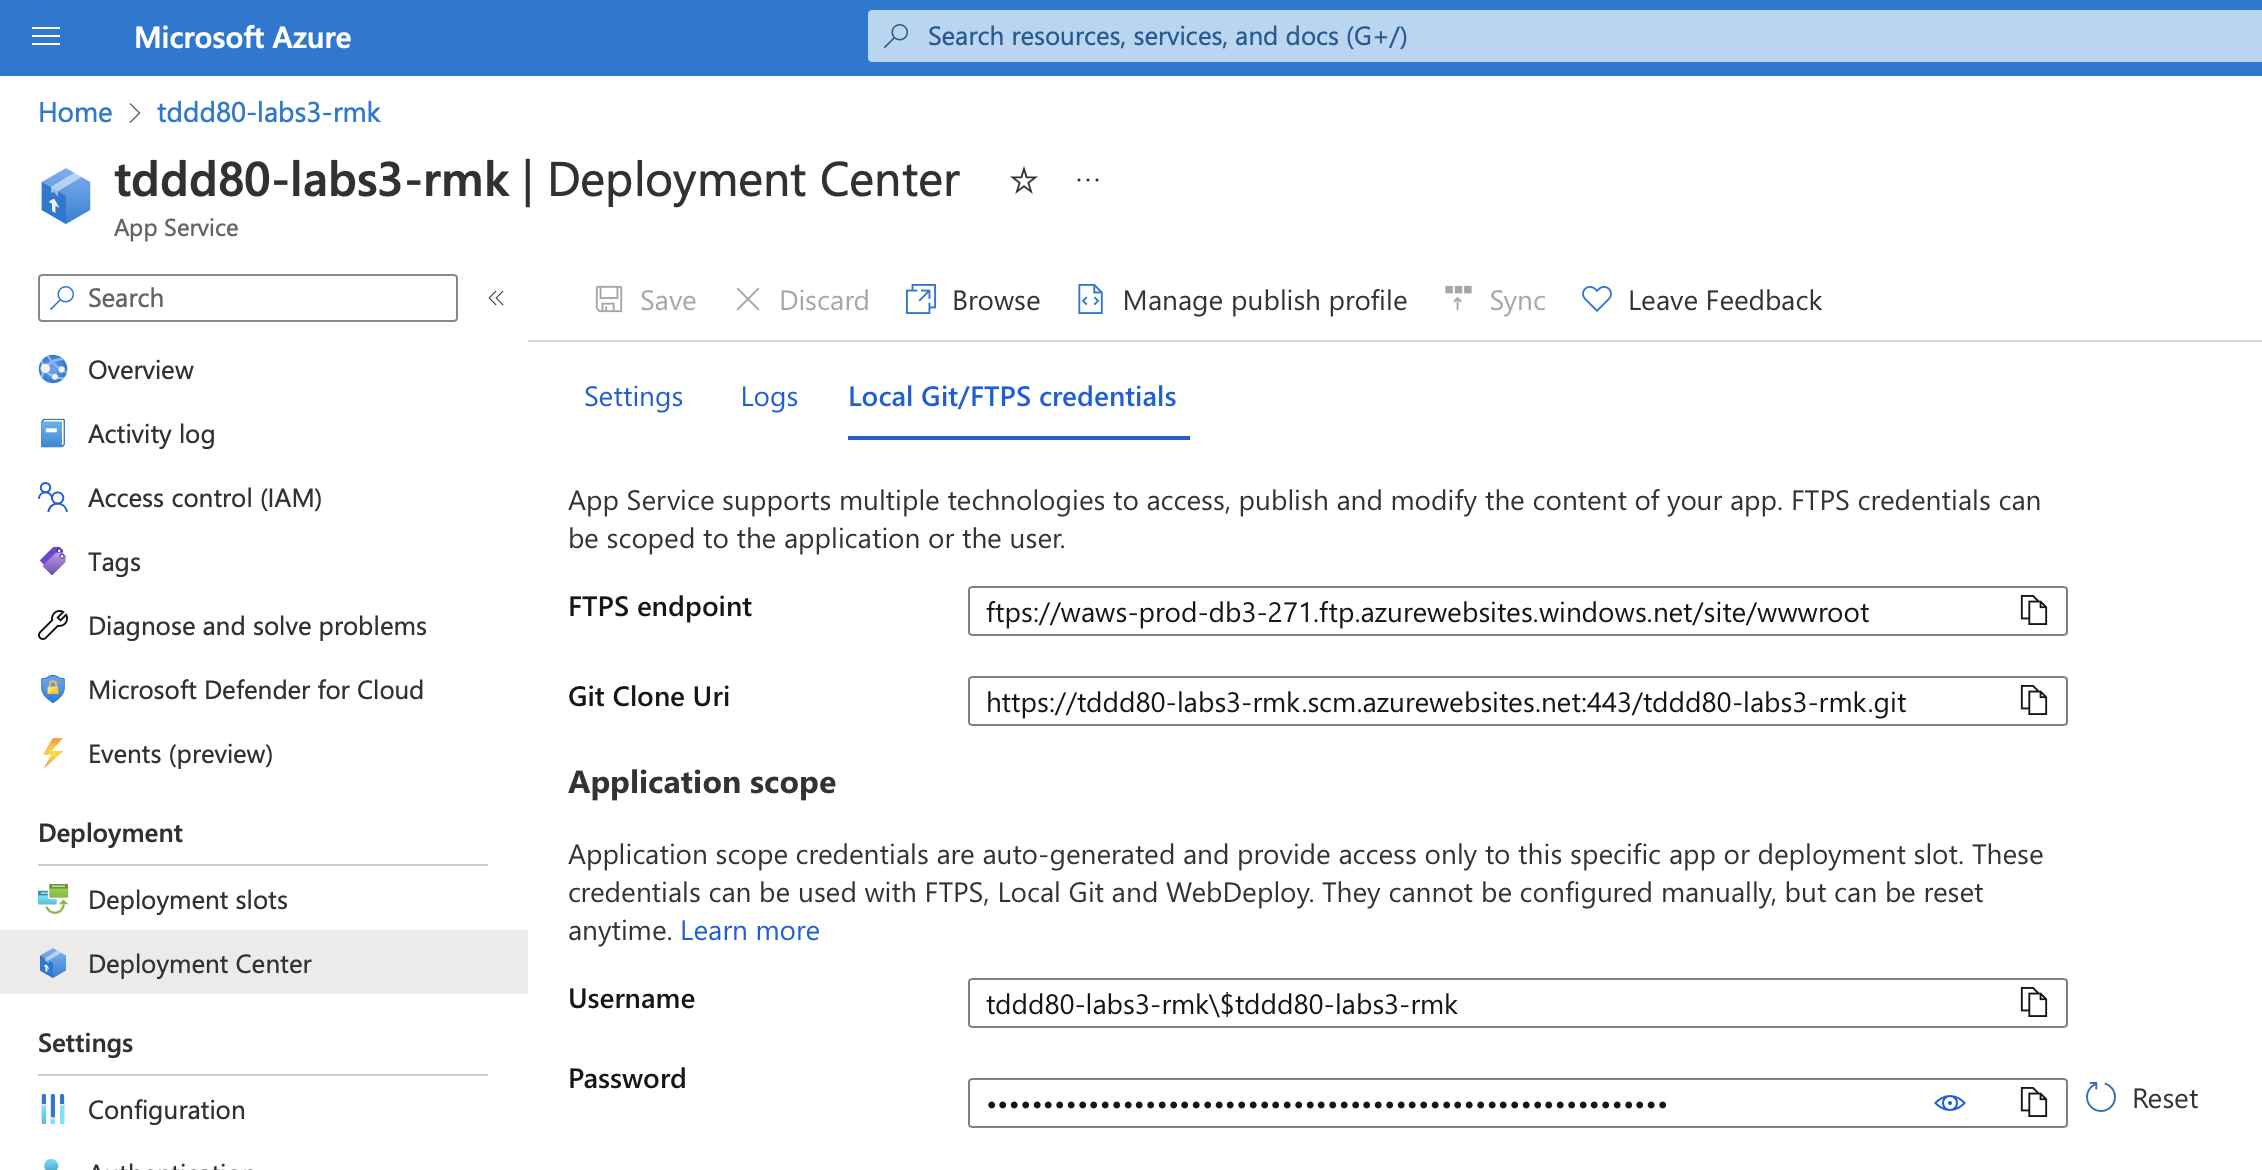Copy the Git Clone Uri

pyautogui.click(x=2034, y=701)
